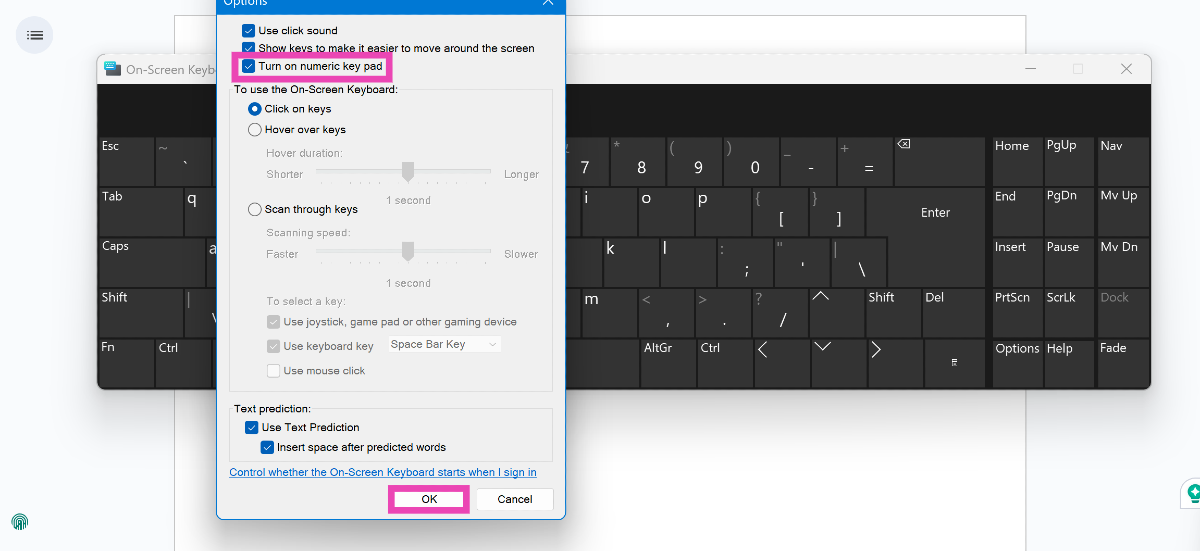Tap the Tab key

coord(140,212)
